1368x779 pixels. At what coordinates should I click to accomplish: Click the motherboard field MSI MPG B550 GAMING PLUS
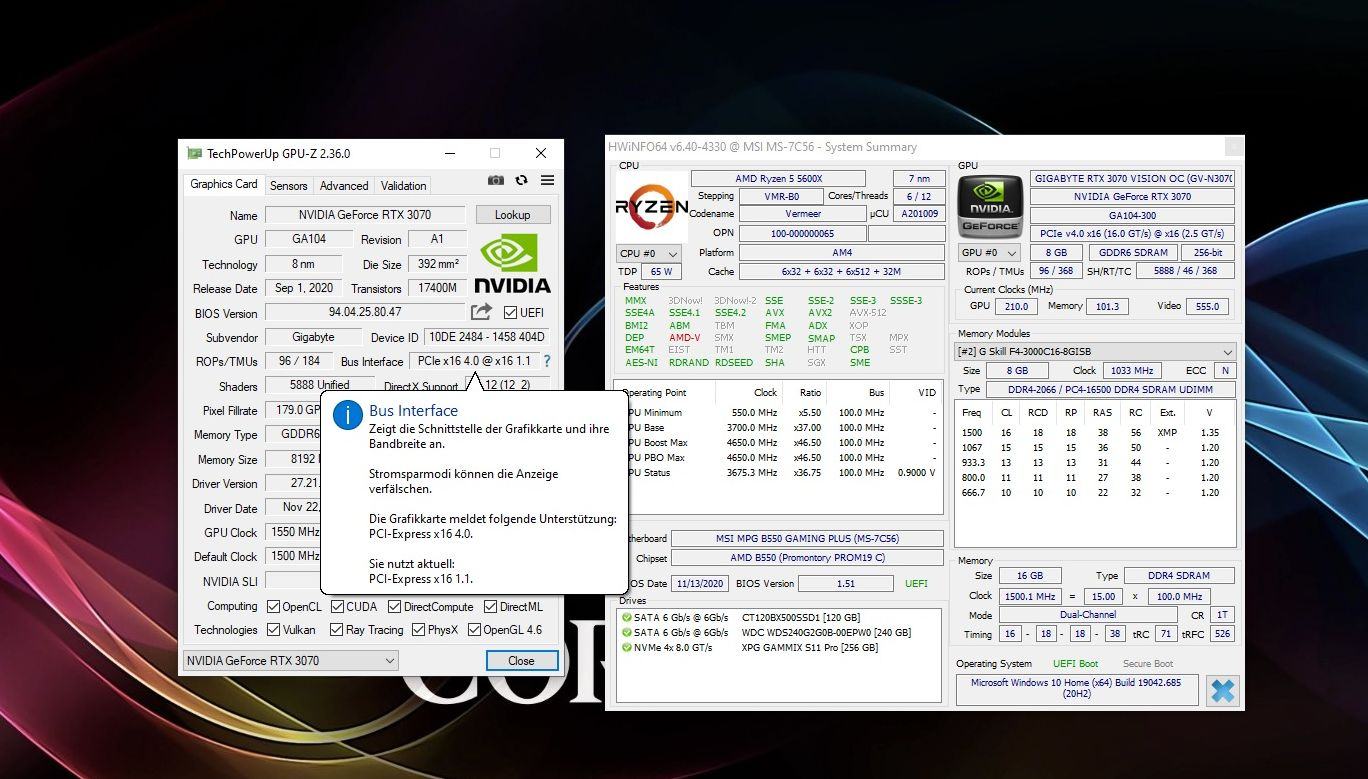(807, 538)
